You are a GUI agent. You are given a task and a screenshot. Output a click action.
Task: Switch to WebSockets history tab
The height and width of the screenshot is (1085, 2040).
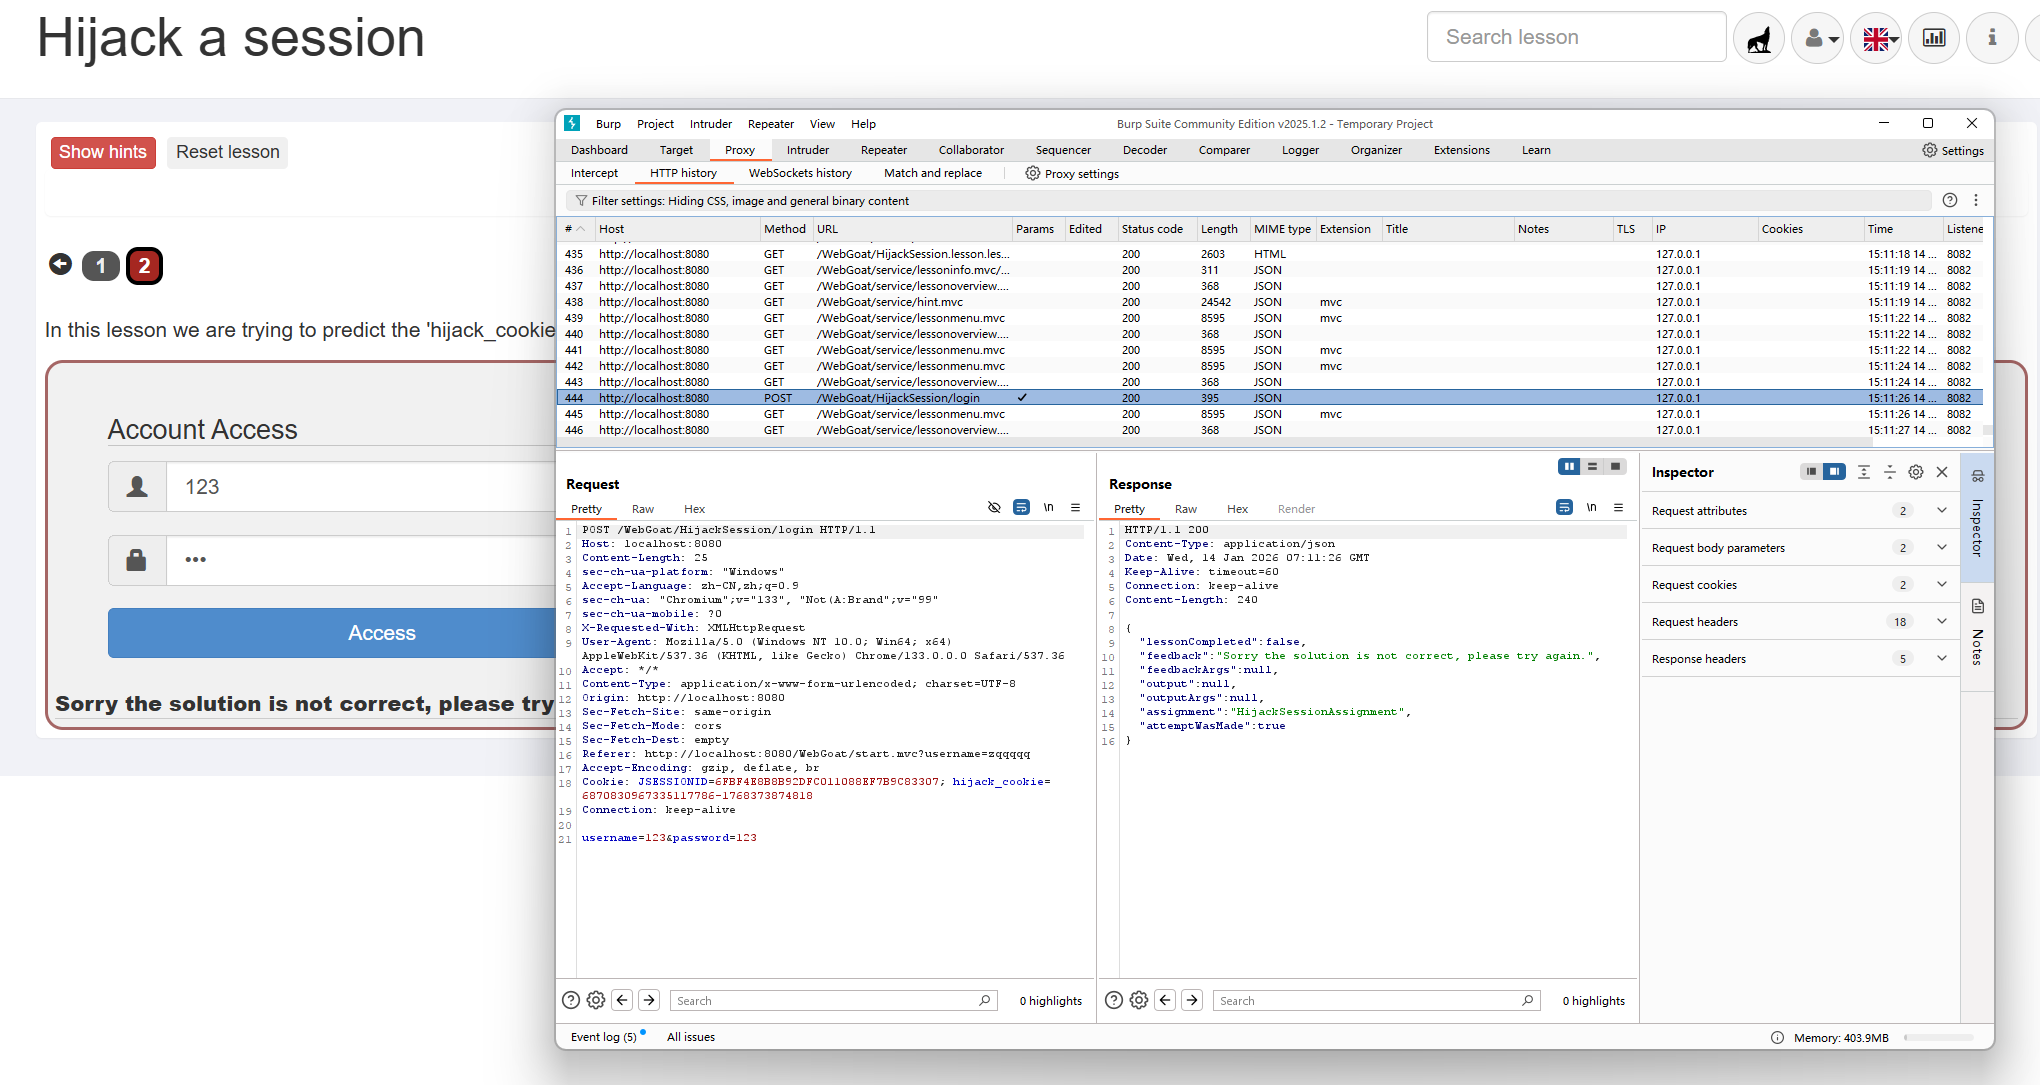(800, 173)
